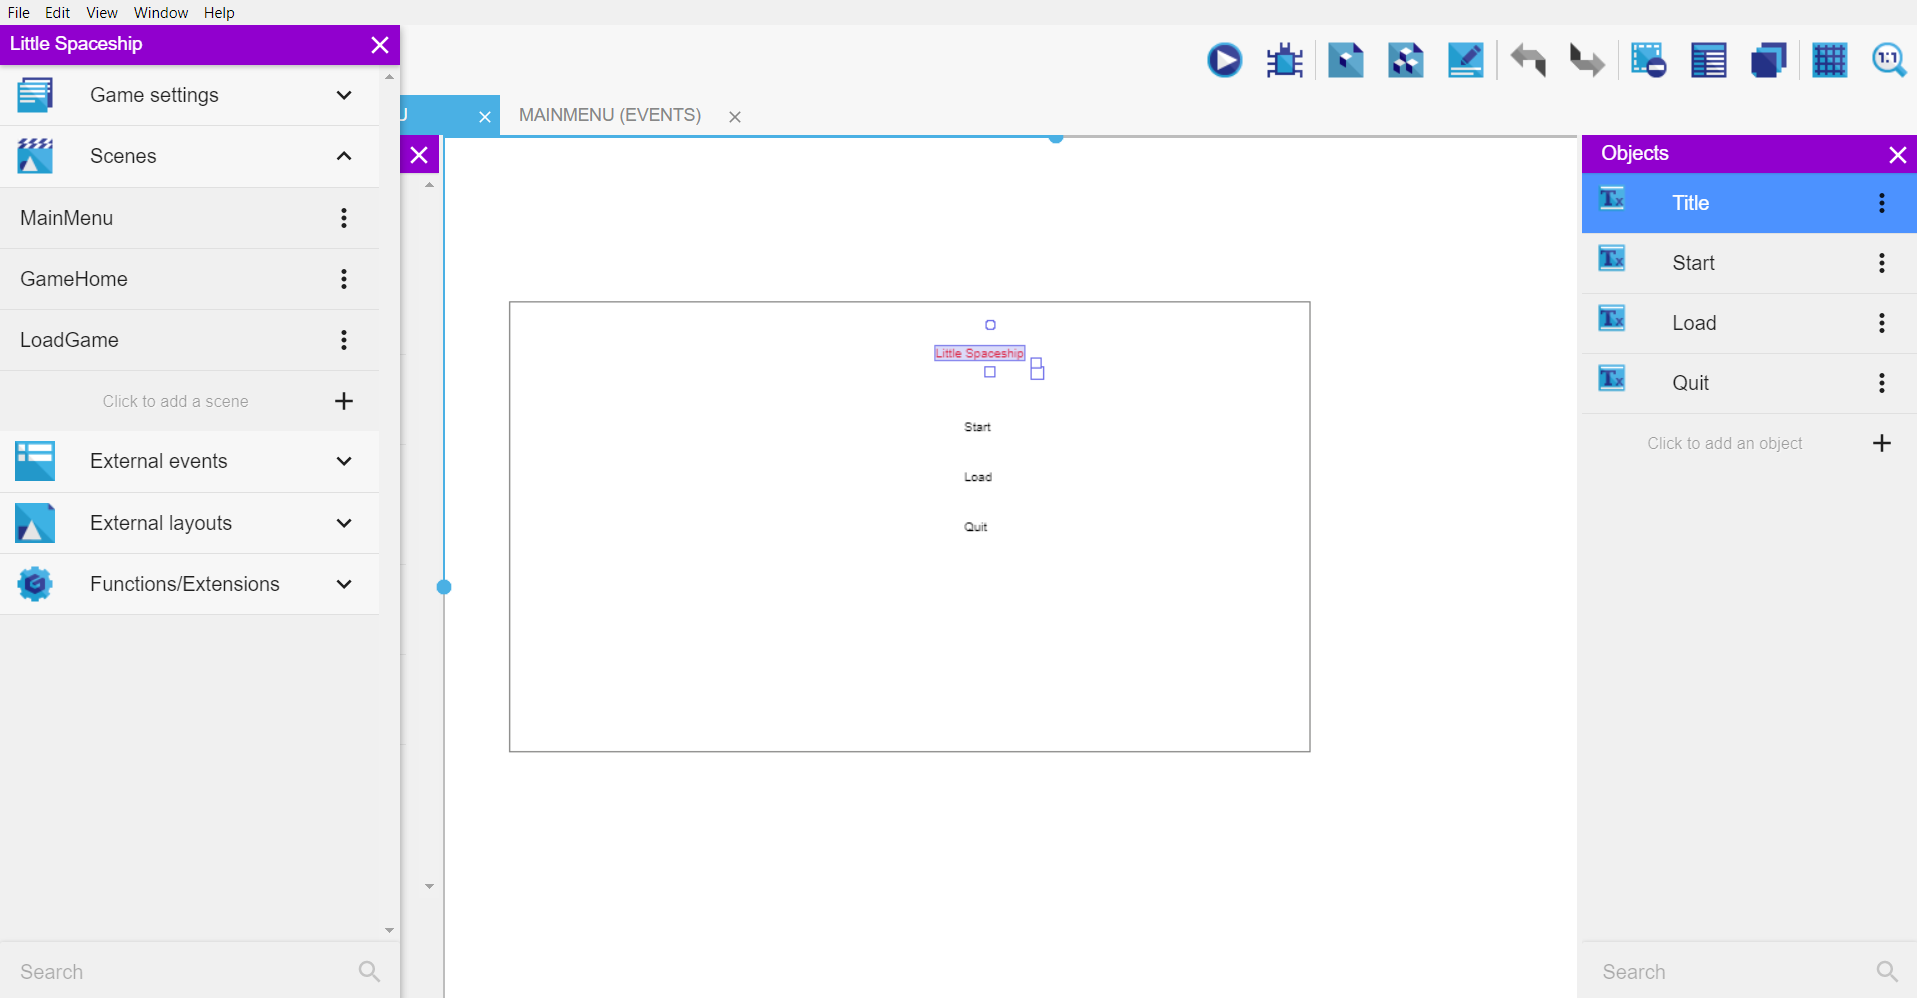Open options menu for Load object
This screenshot has height=998, width=1917.
tap(1882, 323)
